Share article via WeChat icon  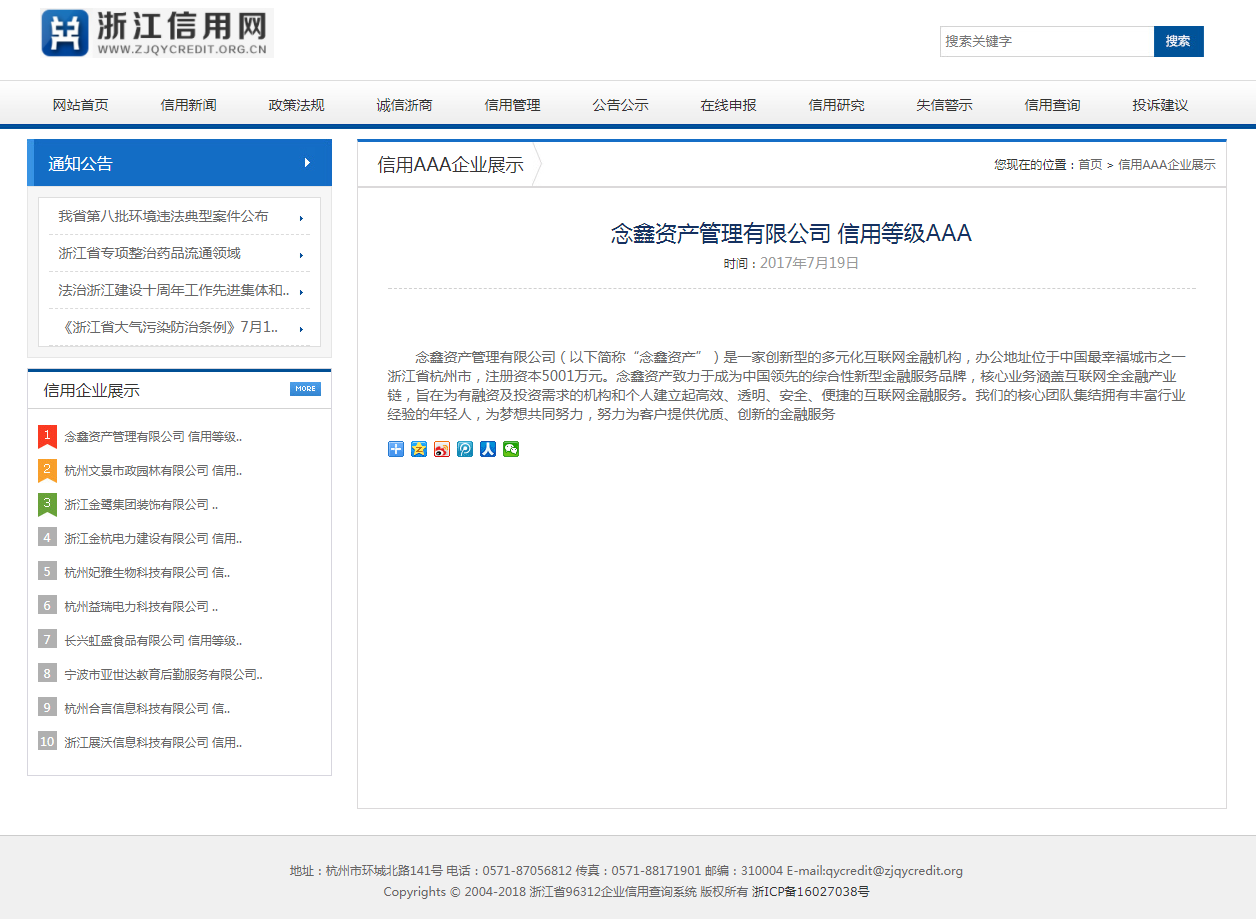click(x=511, y=449)
